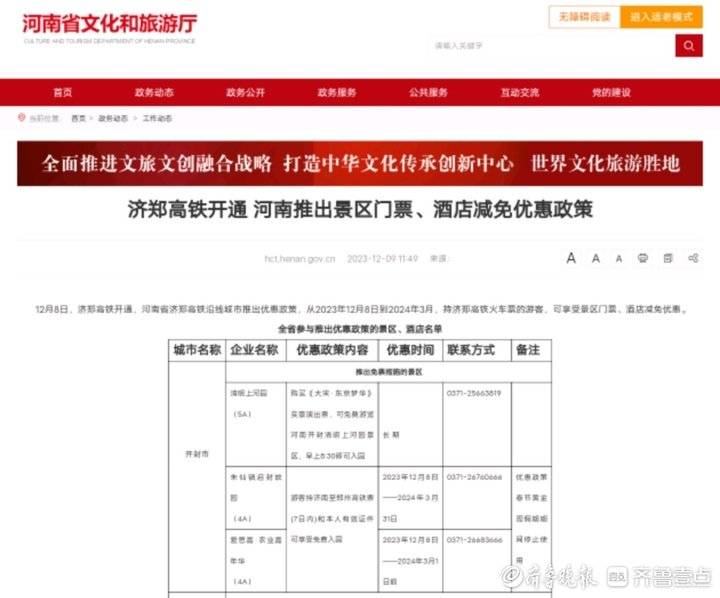Open the 首页 navigation tab
Viewport: 720px width, 598px height.
[63, 92]
